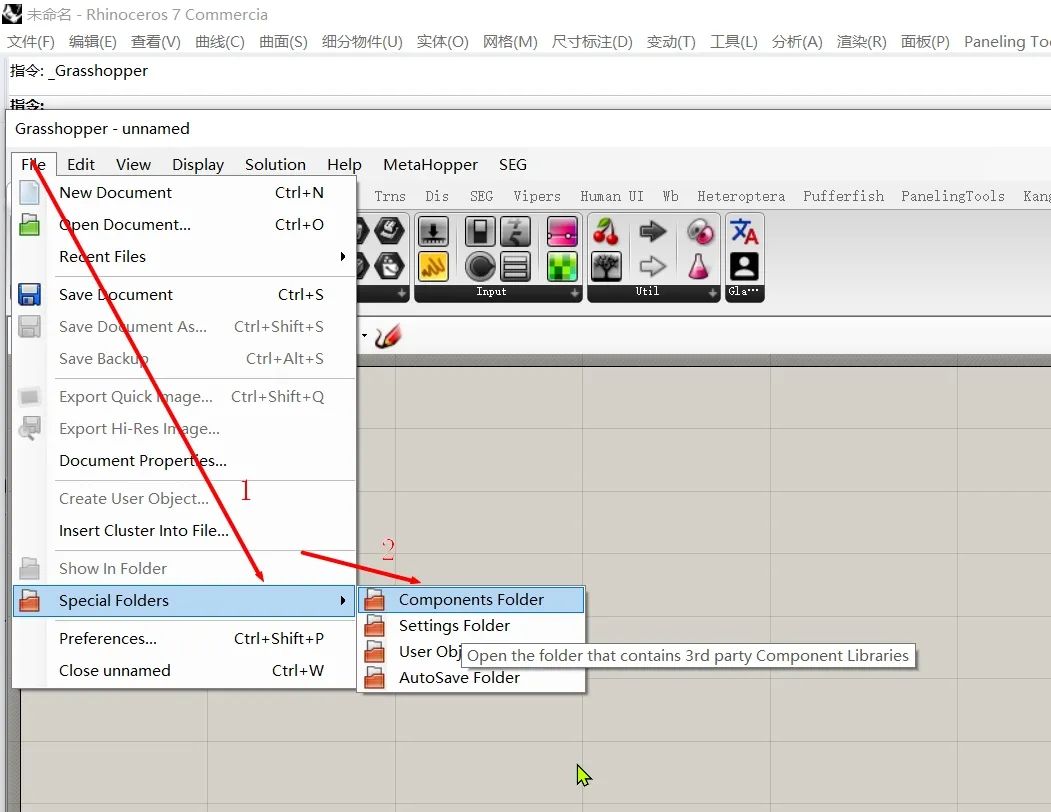Switch to the Wb component tab
Viewport: 1051px width, 812px height.
coord(670,196)
